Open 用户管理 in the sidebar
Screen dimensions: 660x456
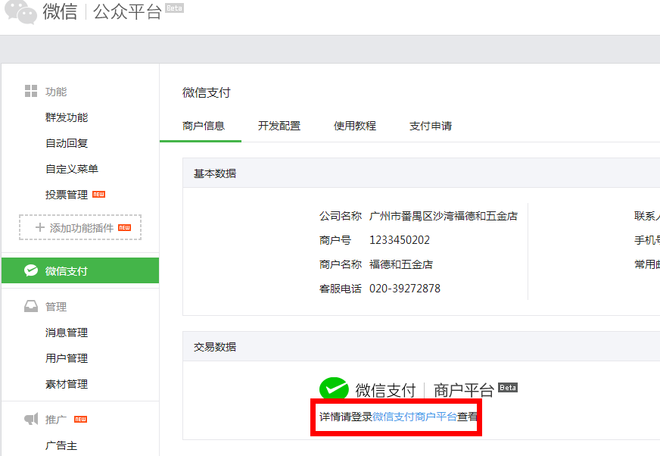67,358
